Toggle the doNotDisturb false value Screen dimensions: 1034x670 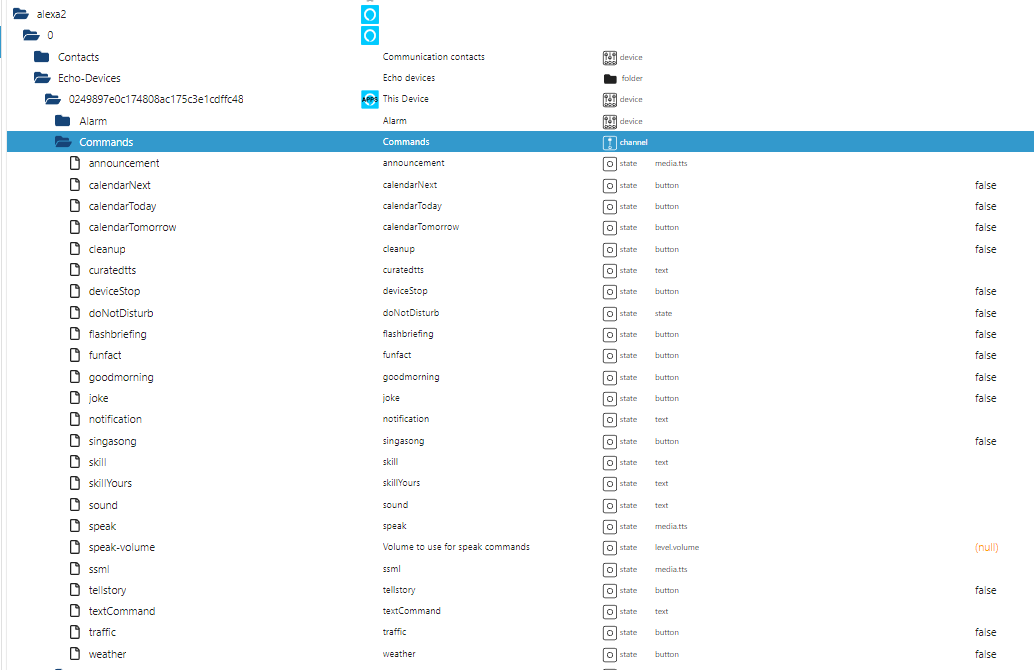click(985, 313)
